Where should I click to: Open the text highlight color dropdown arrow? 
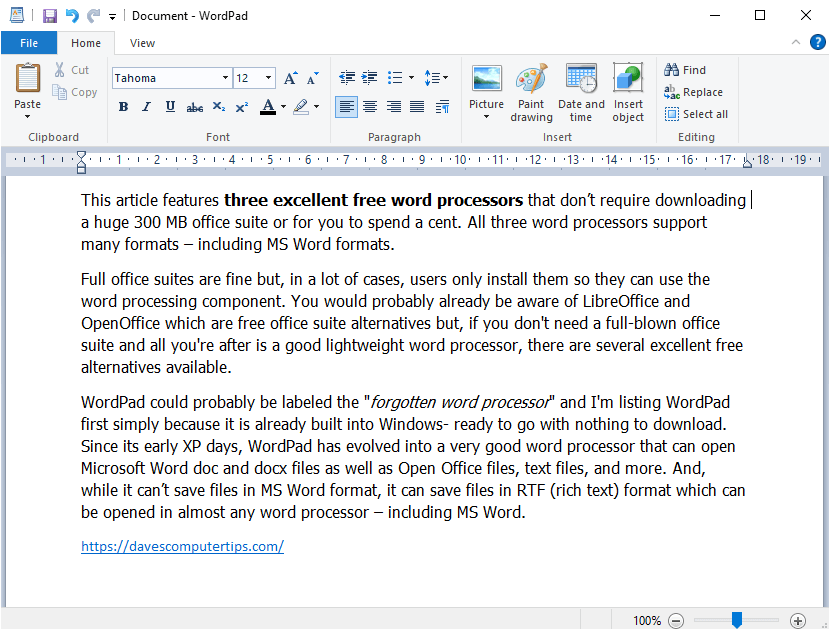pos(316,107)
